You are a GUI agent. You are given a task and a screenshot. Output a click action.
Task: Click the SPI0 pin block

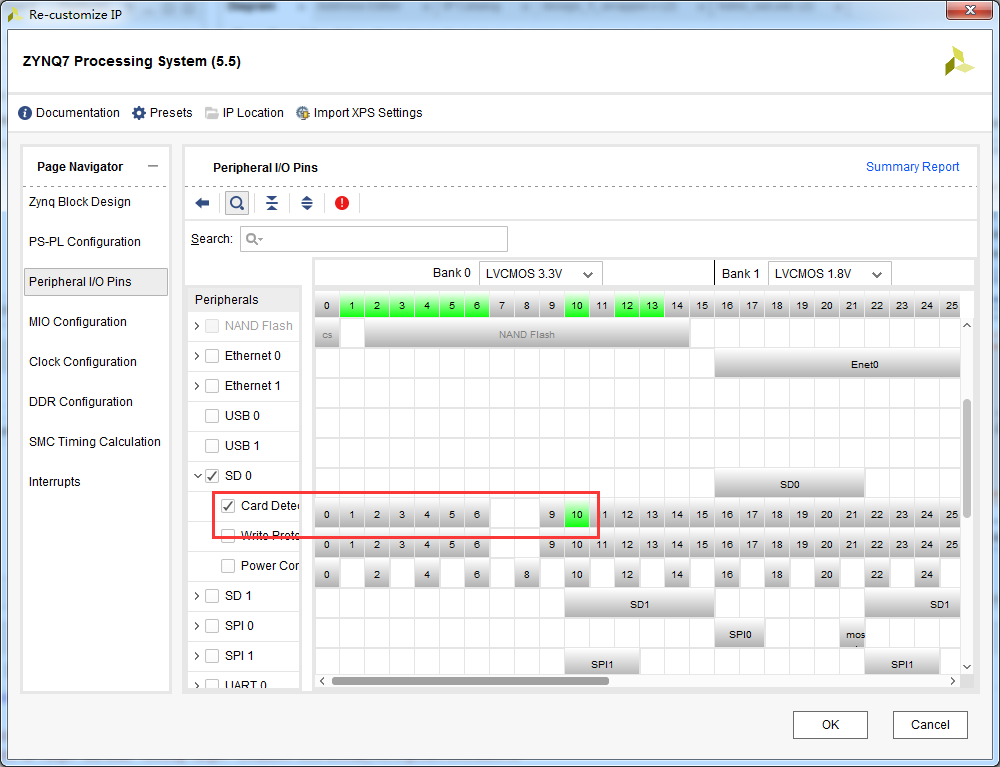[740, 634]
